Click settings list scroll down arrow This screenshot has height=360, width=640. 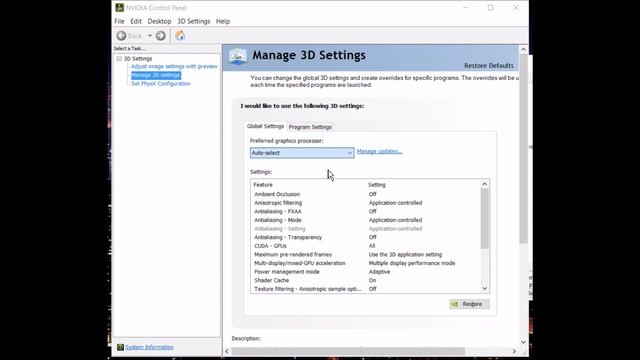[x=484, y=289]
